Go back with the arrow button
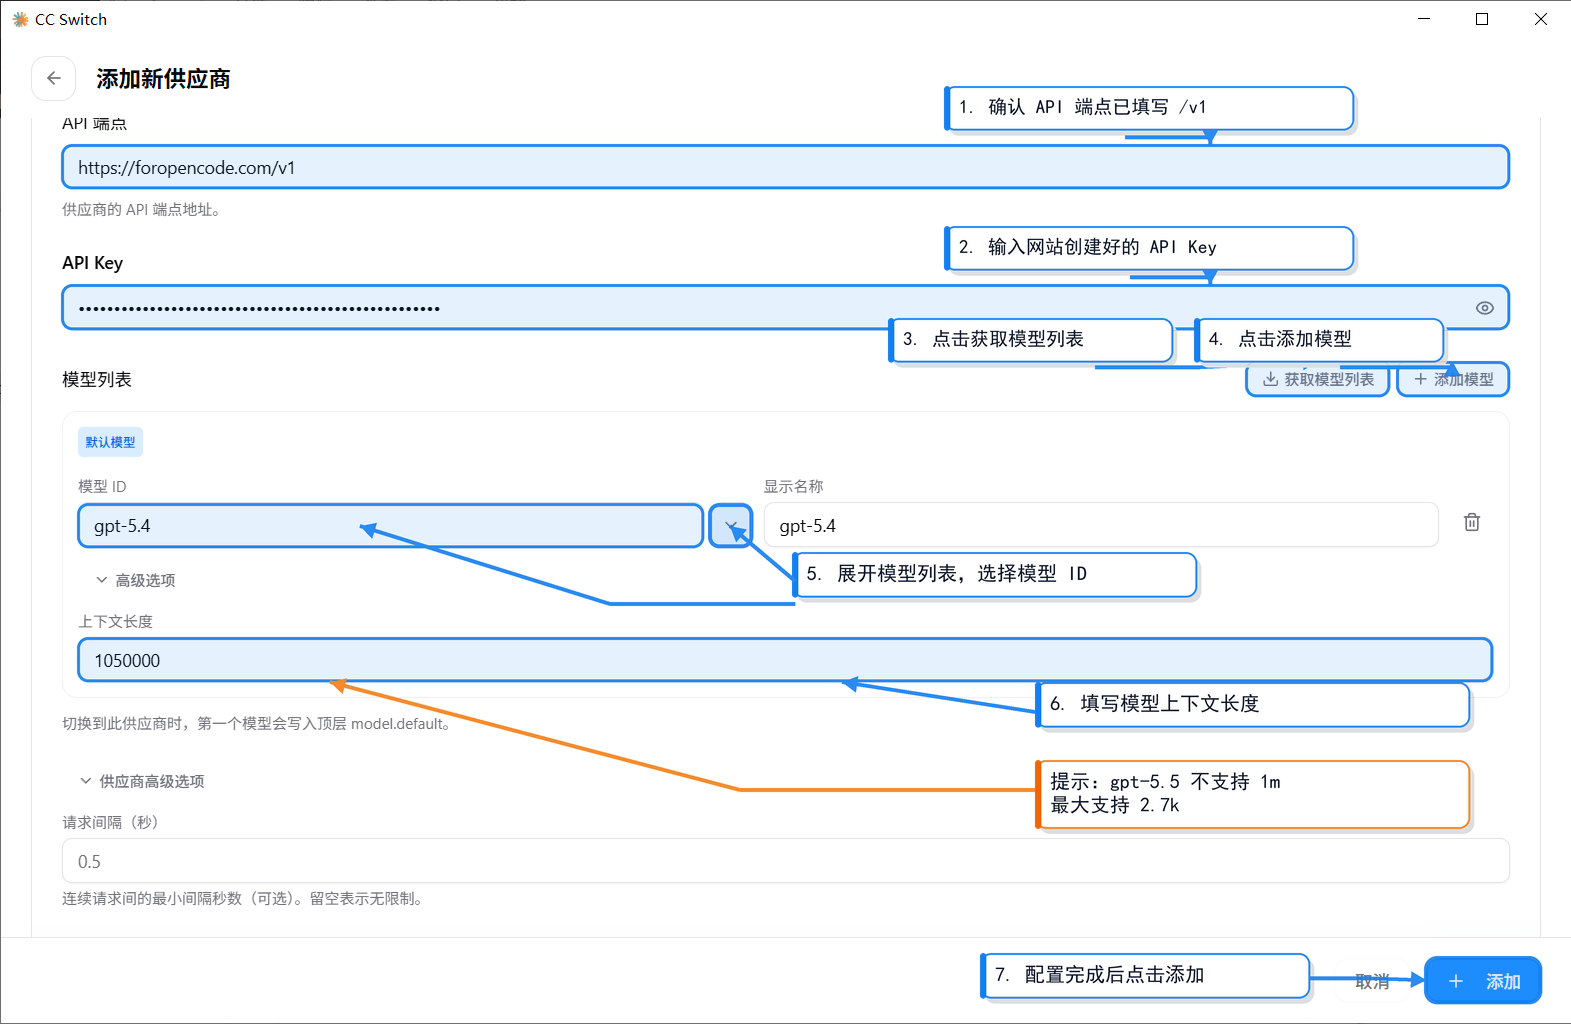 click(54, 78)
